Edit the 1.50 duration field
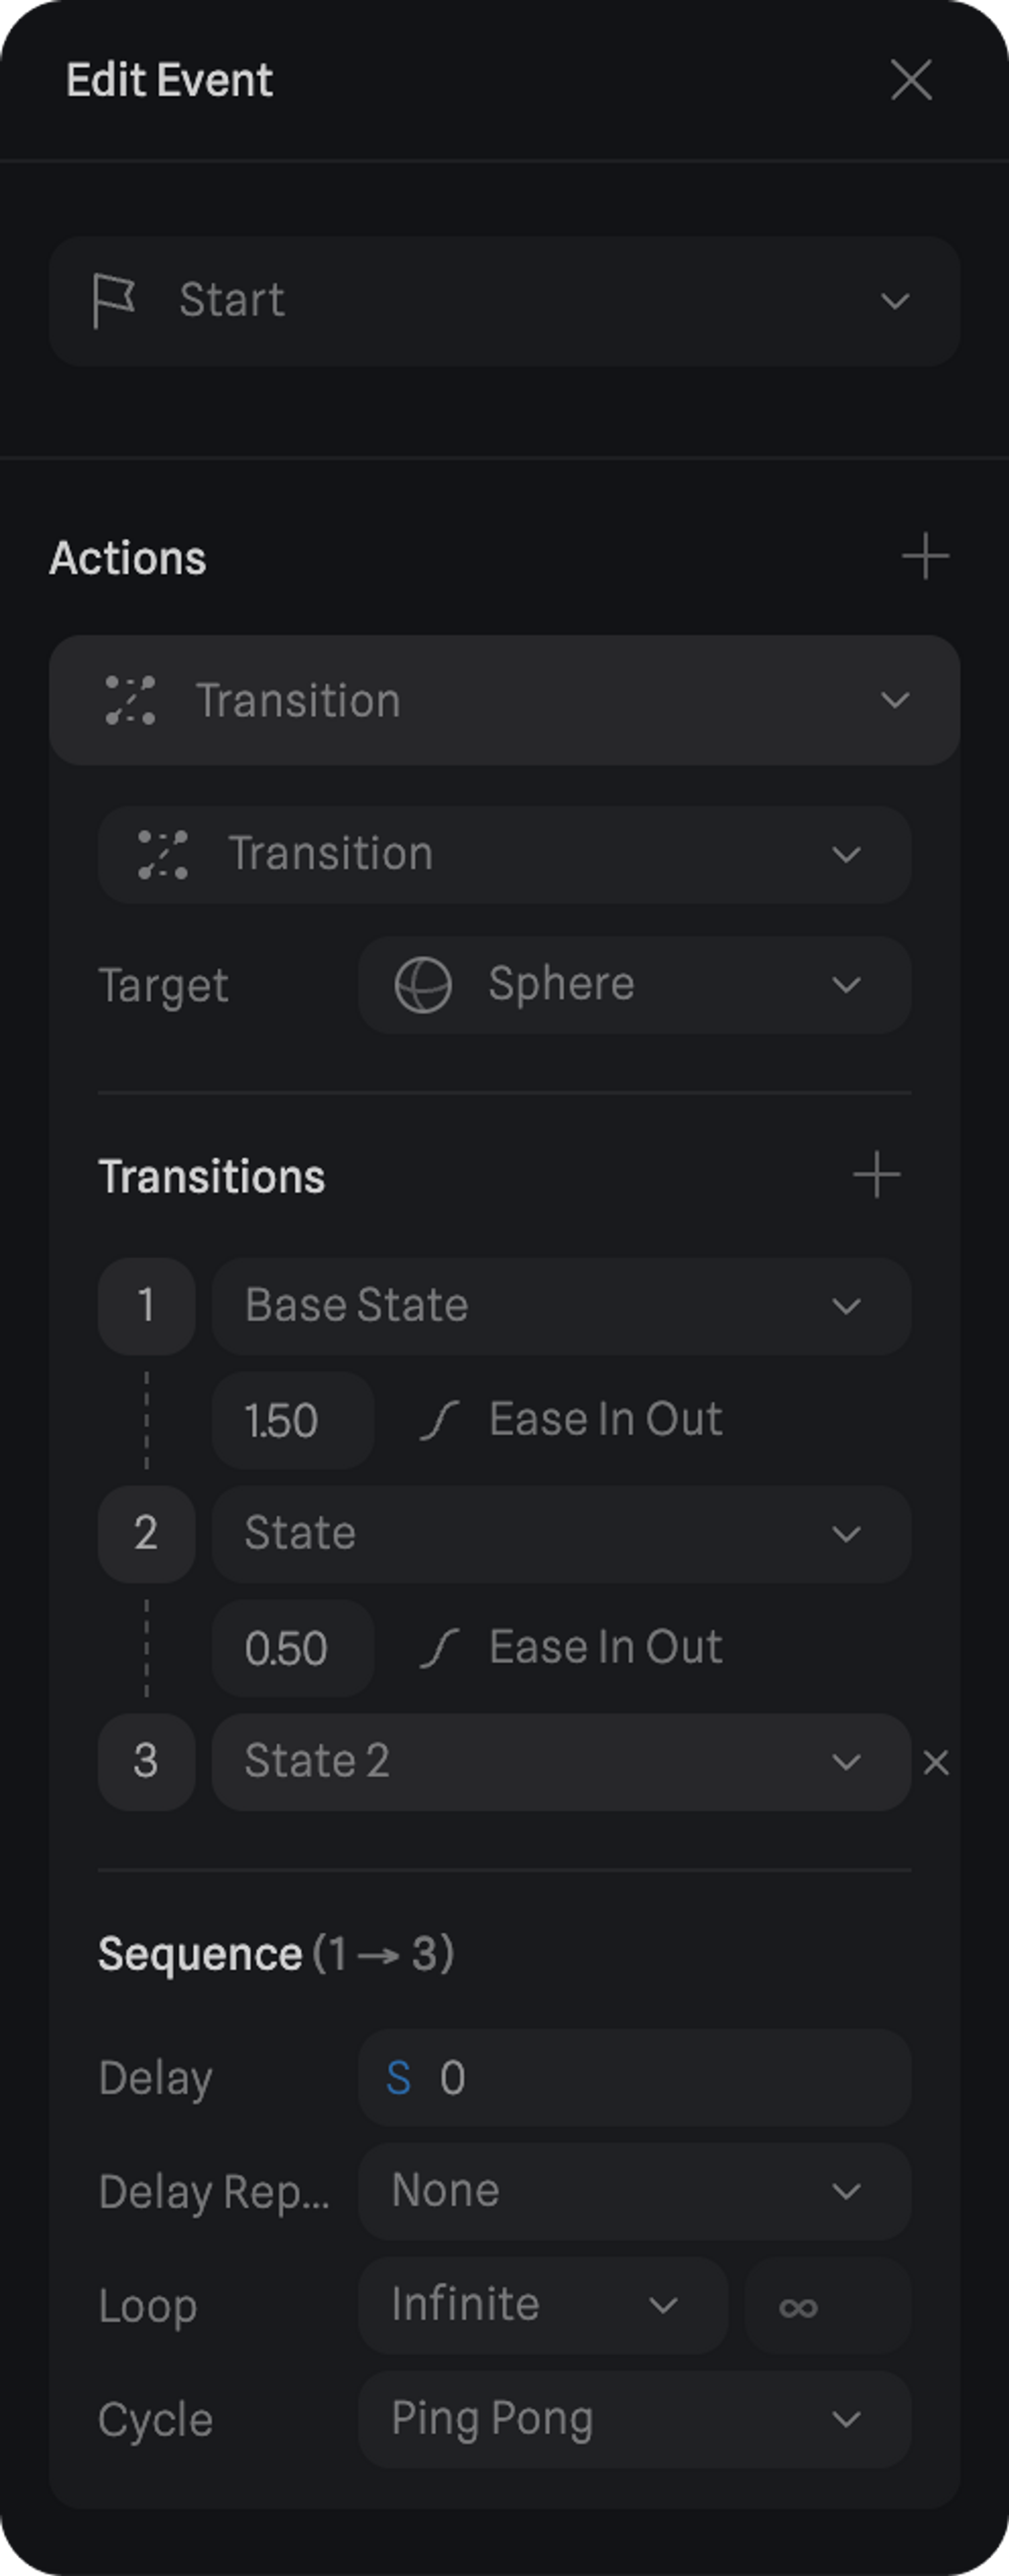 [292, 1420]
